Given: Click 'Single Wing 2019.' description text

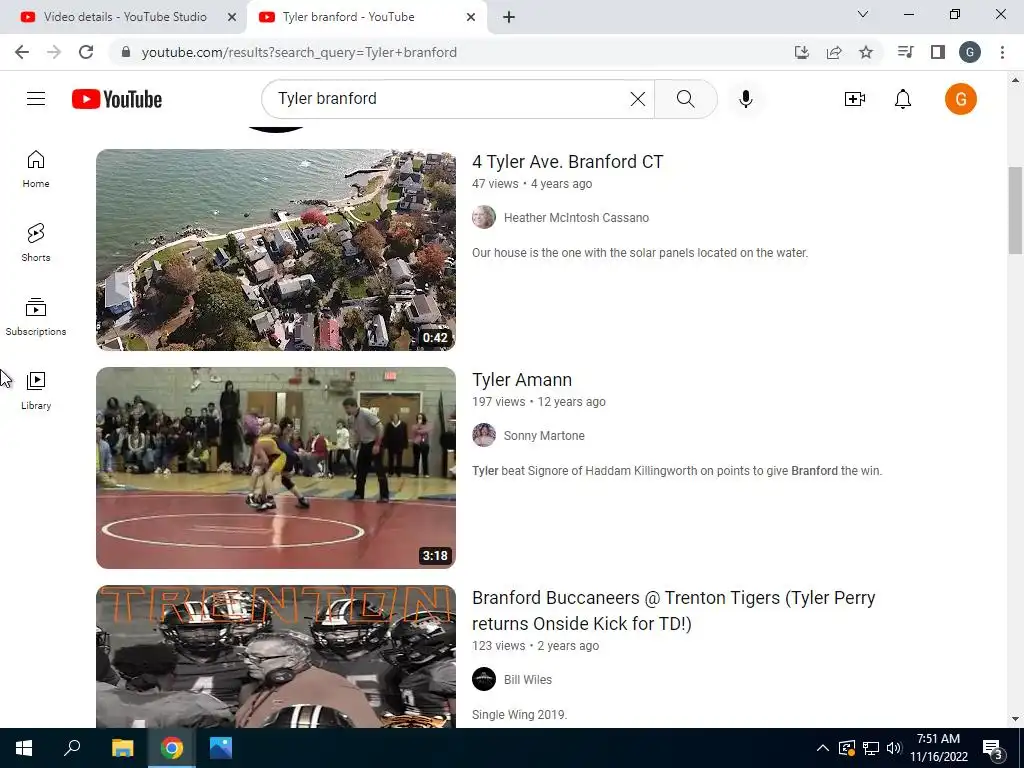Looking at the screenshot, I should tap(519, 714).
